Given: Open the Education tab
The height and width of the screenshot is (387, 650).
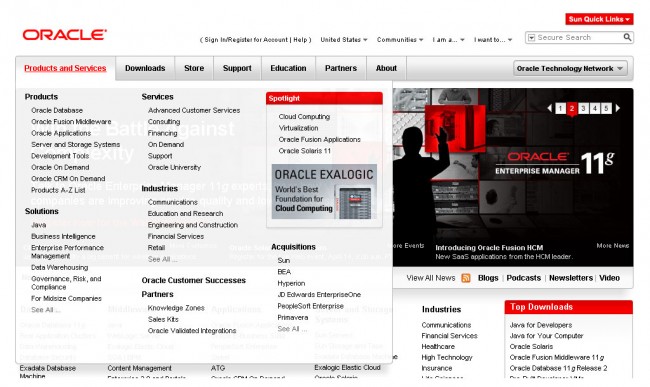Looking at the screenshot, I should point(288,68).
